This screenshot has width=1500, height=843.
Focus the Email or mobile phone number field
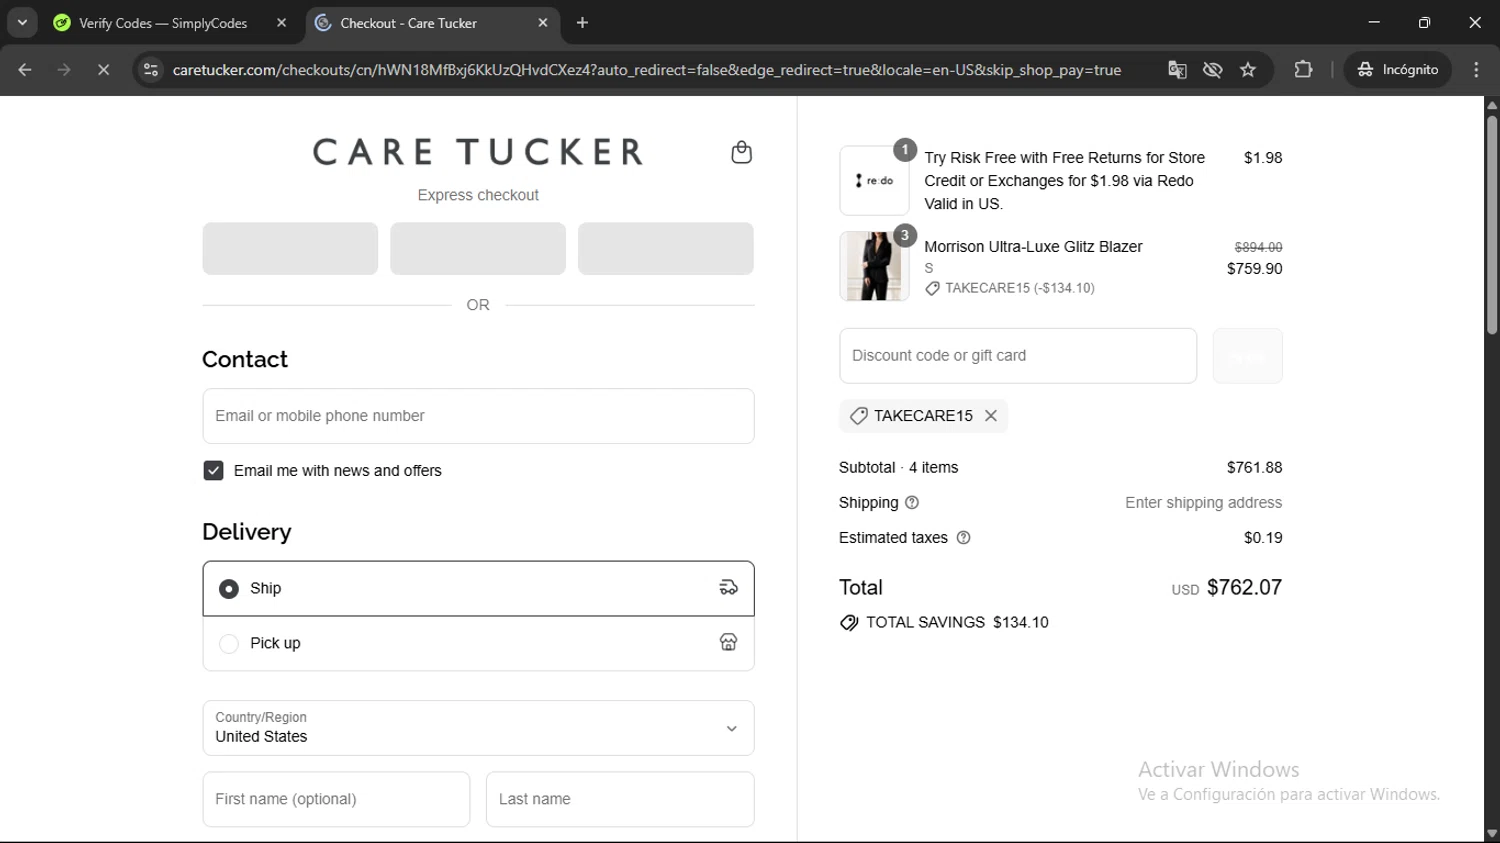tap(478, 416)
